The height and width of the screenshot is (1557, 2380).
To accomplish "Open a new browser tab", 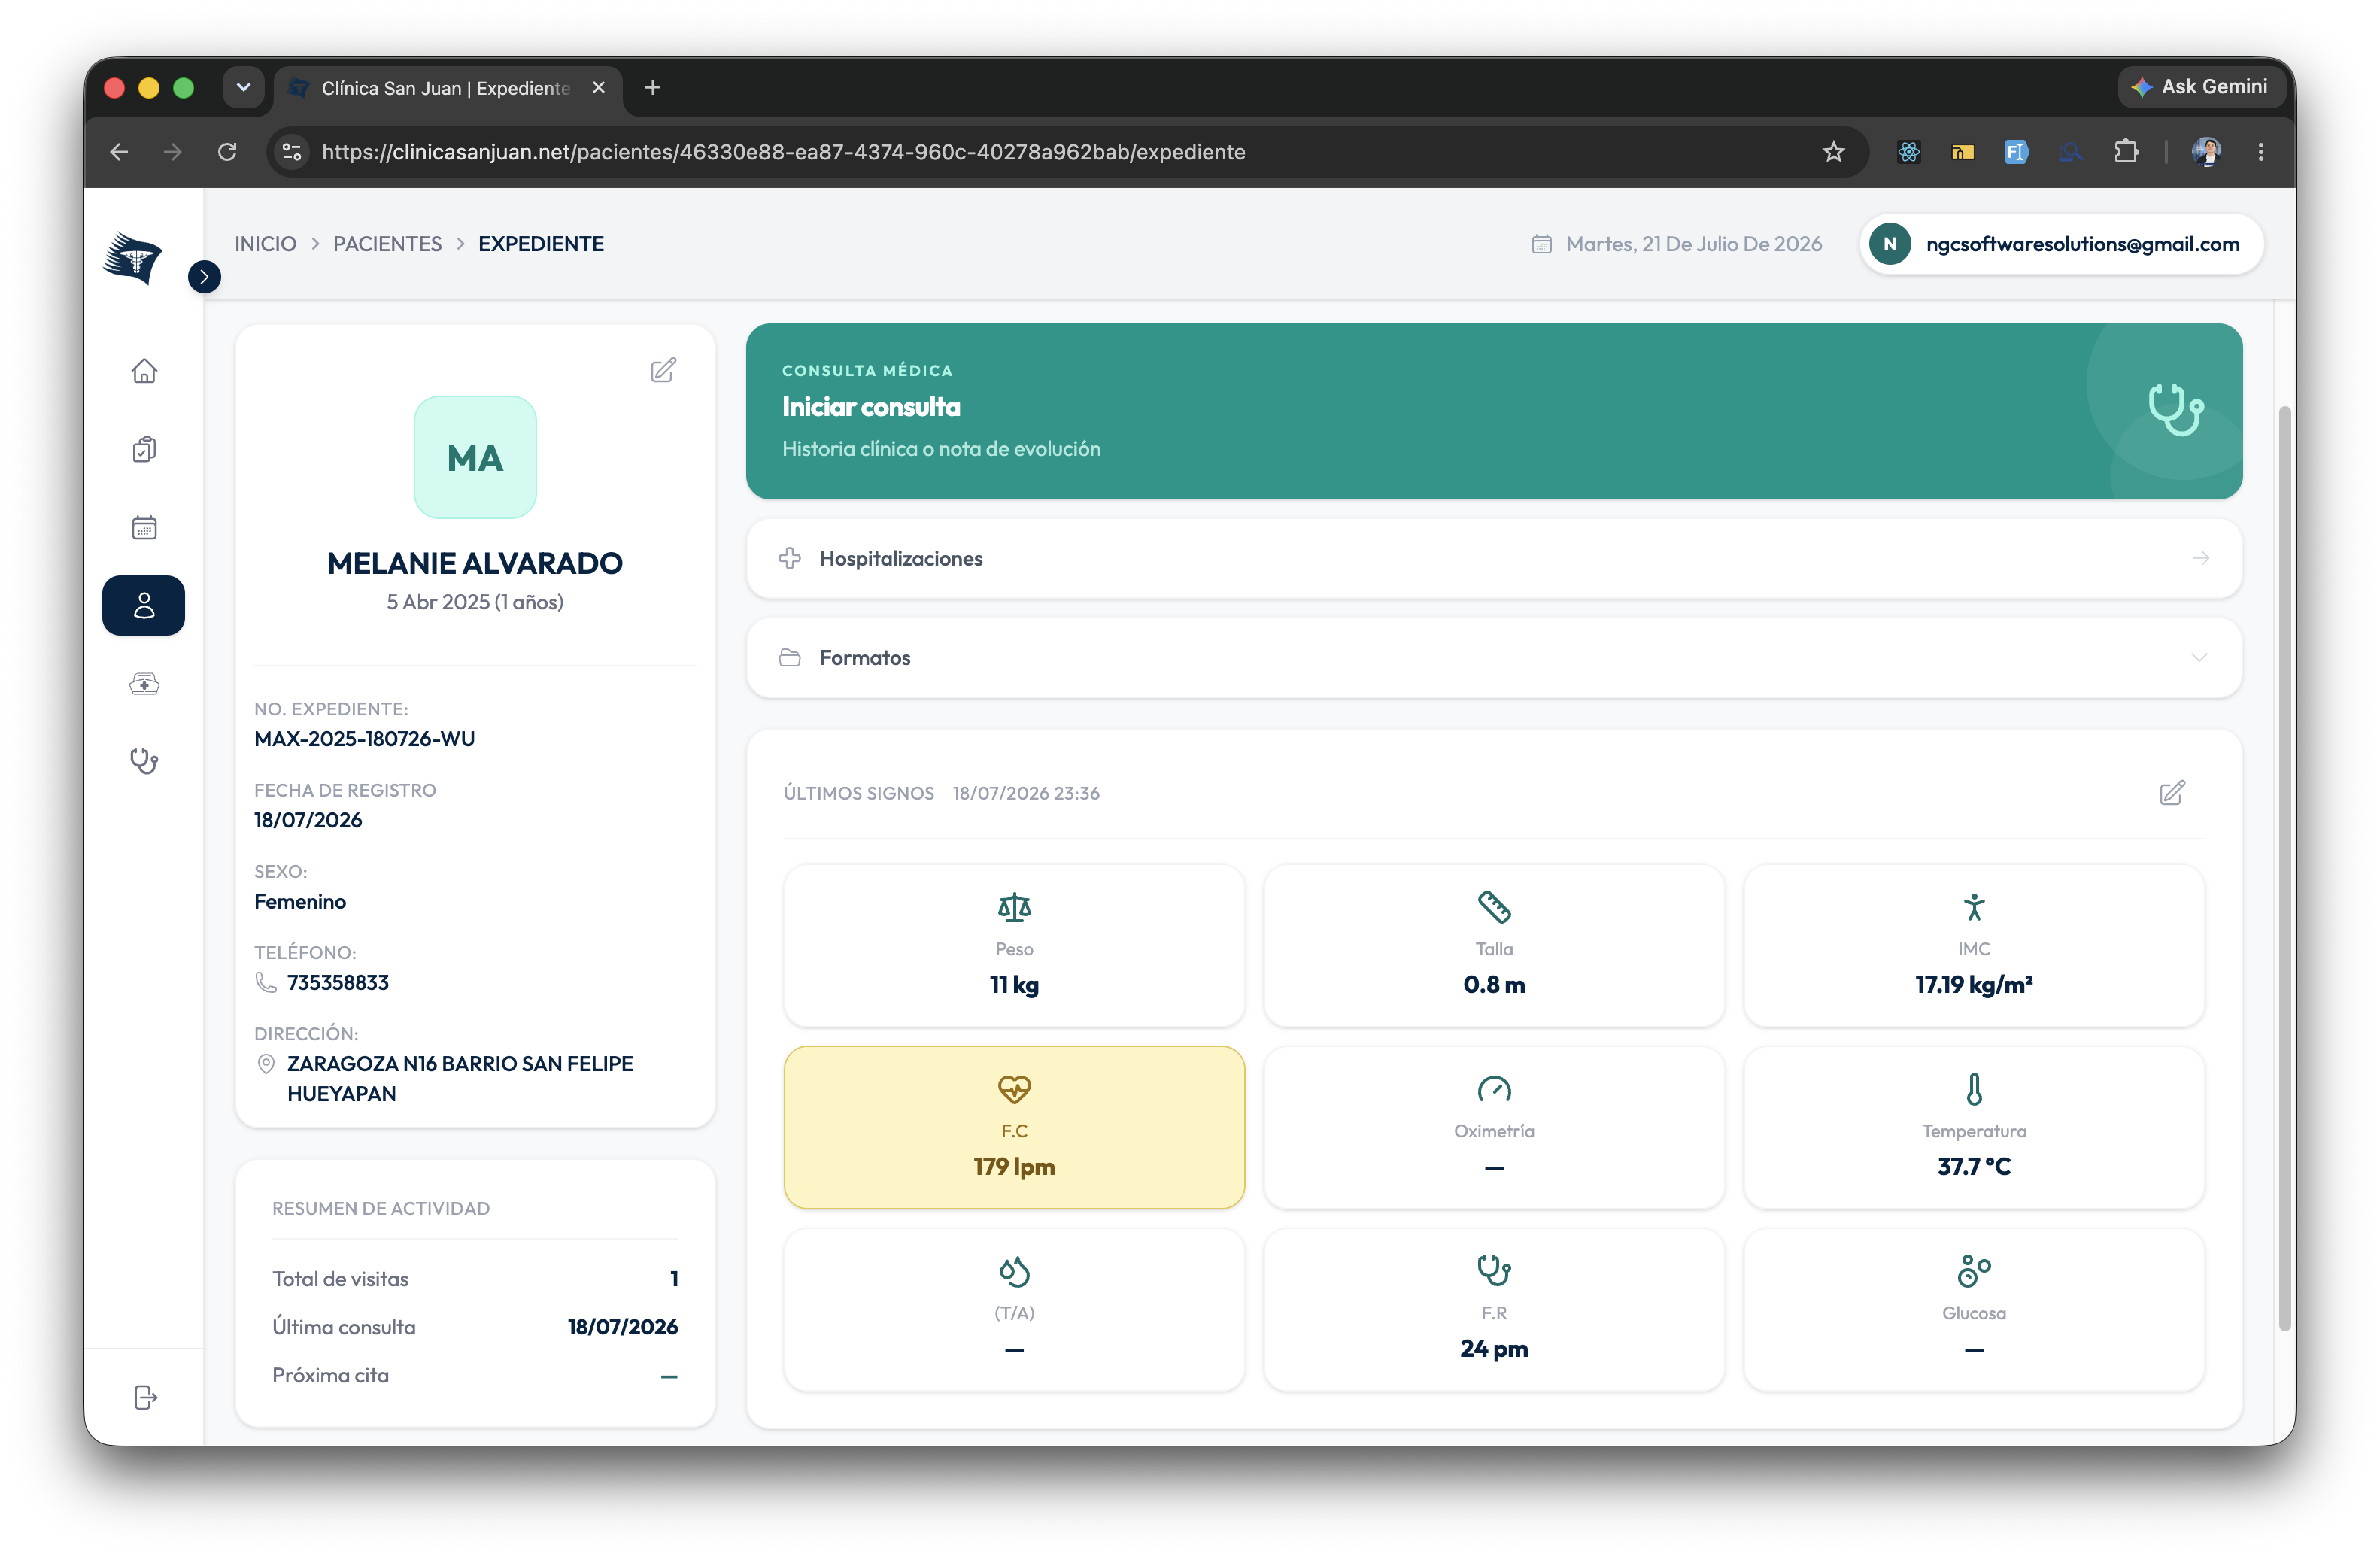I will pos(653,88).
